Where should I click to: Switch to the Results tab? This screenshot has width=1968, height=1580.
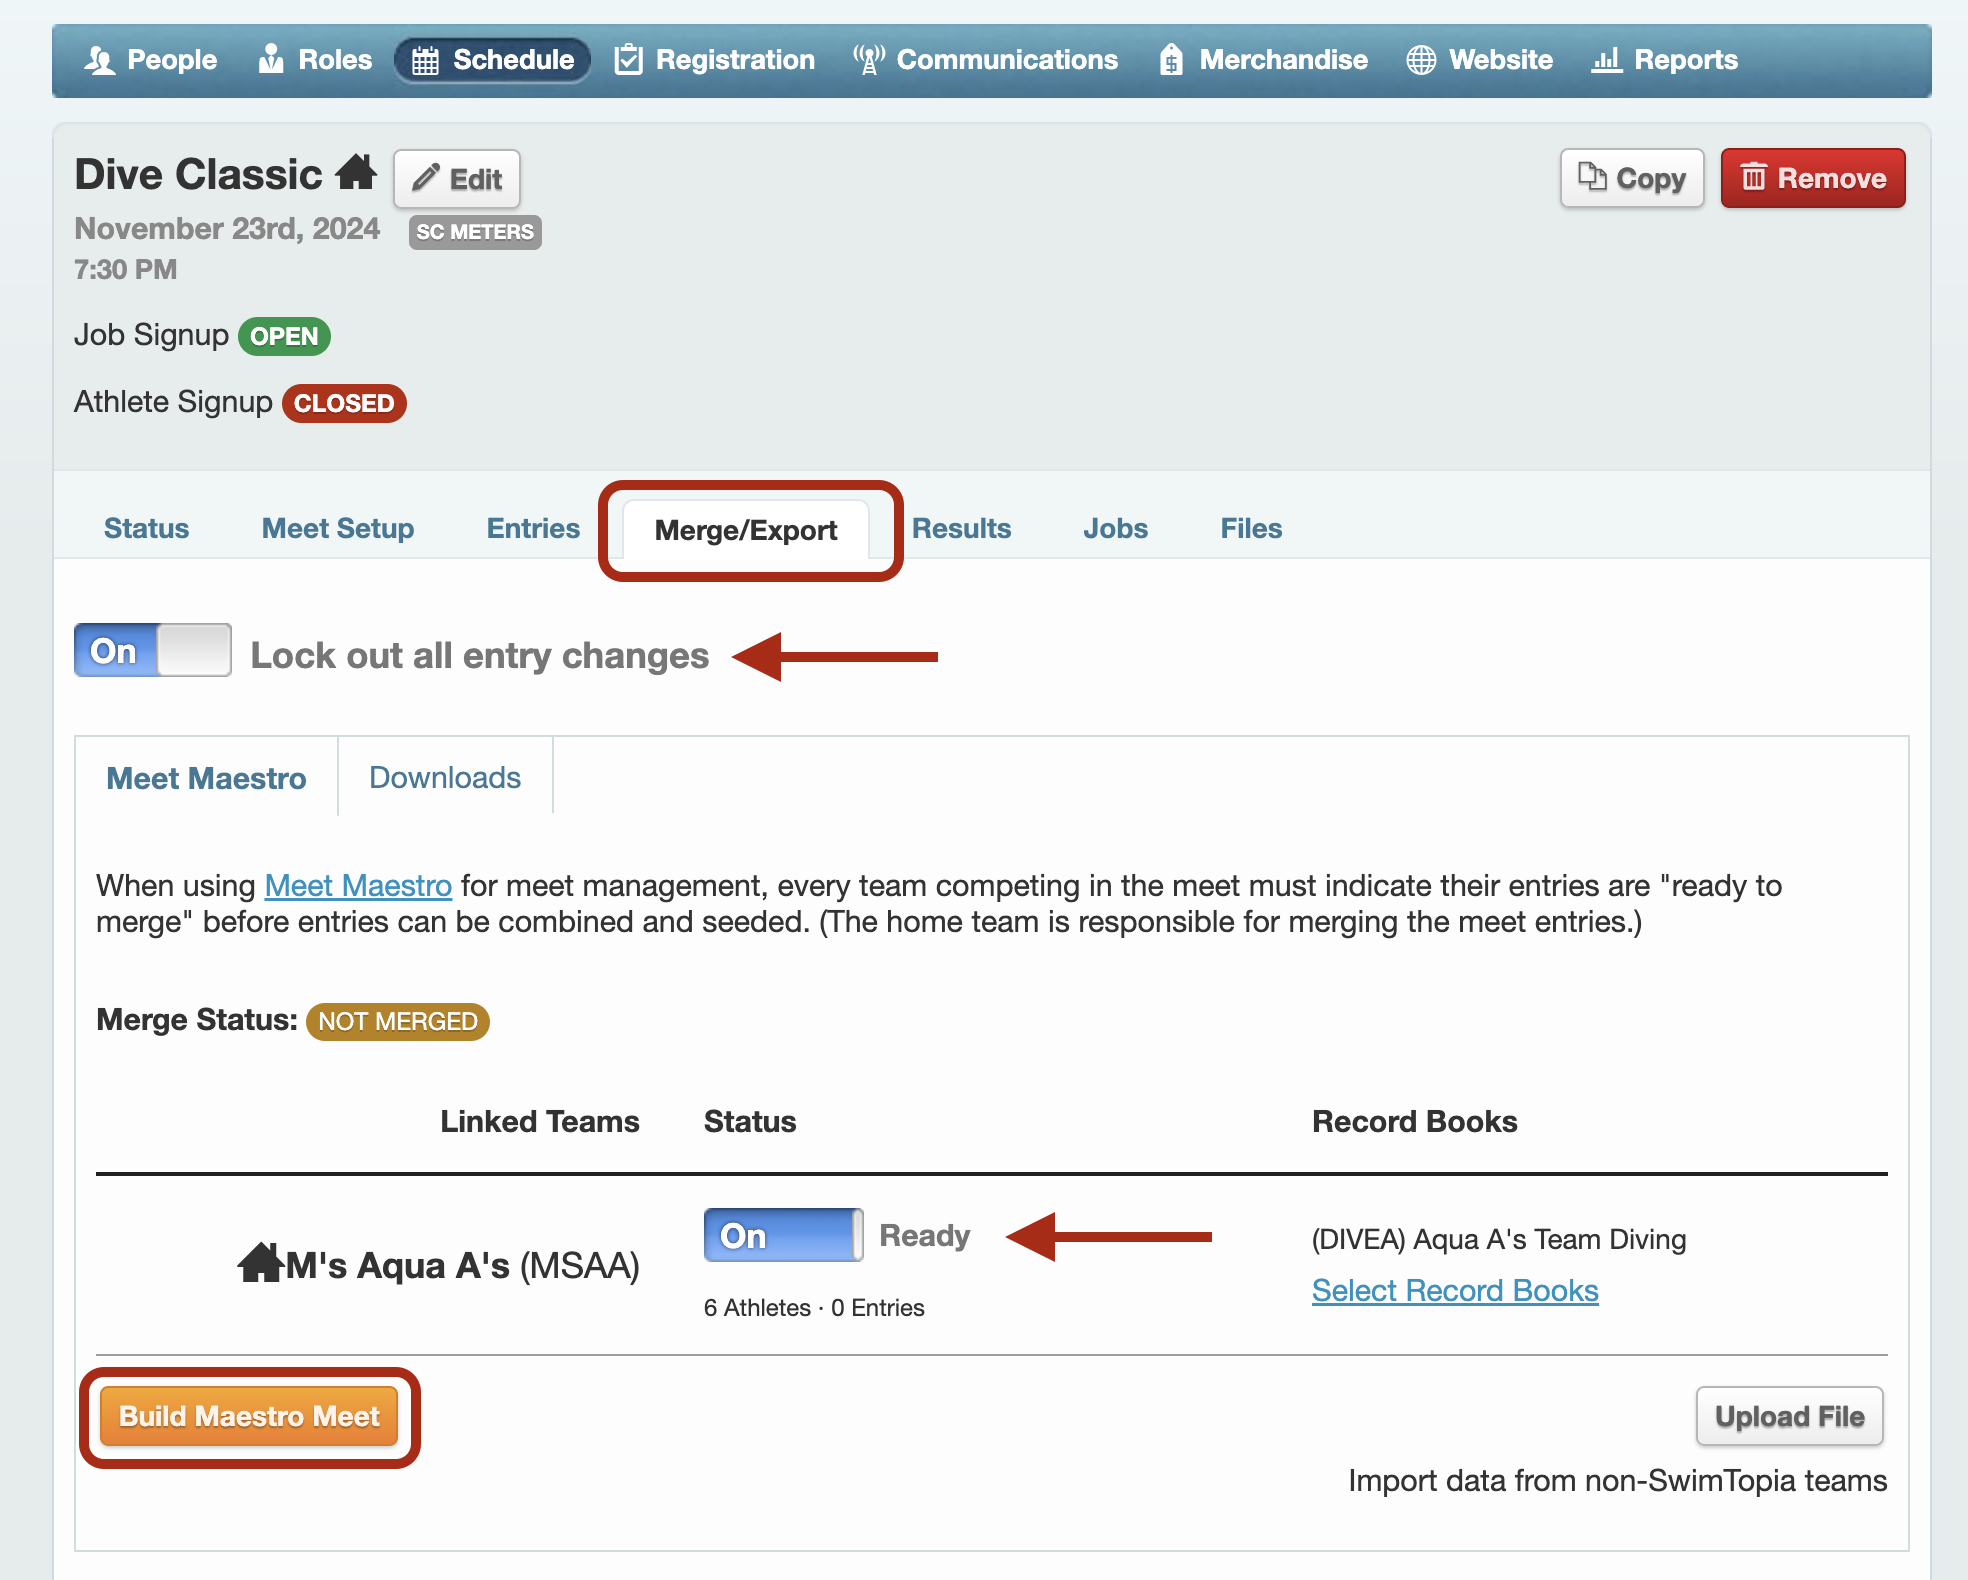(961, 528)
